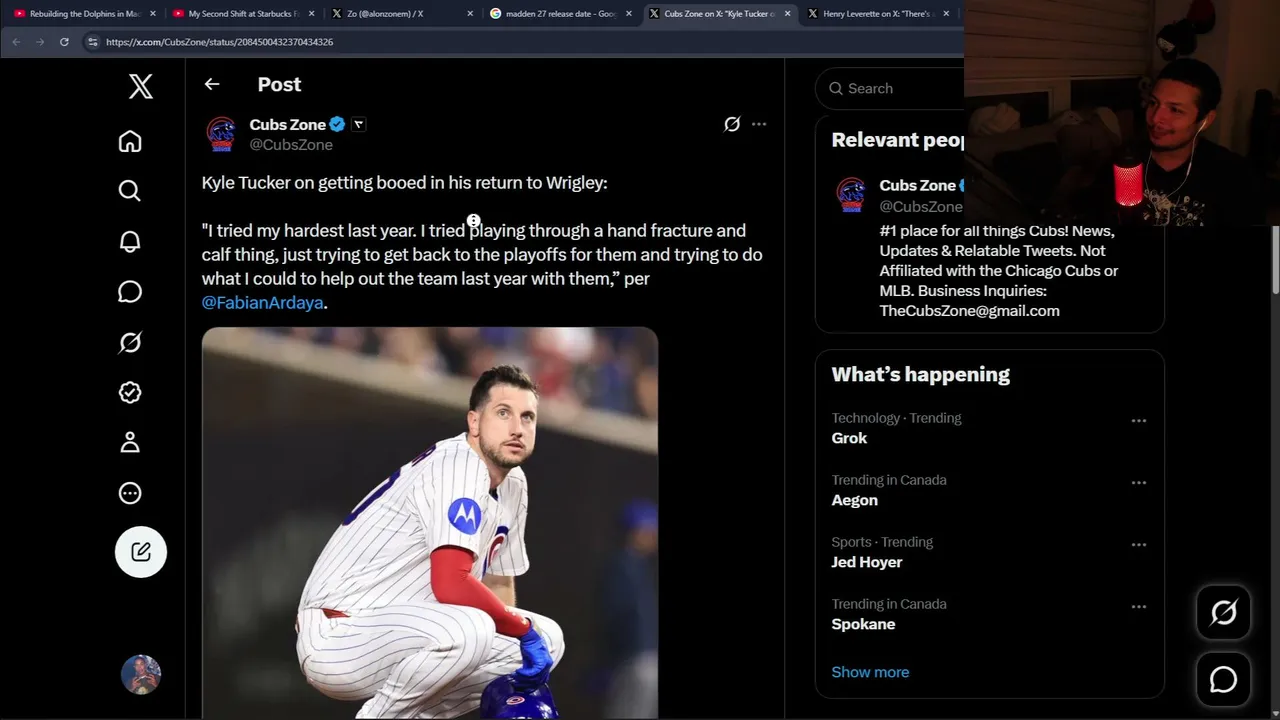Open Chat messages from the sidebar

[130, 292]
